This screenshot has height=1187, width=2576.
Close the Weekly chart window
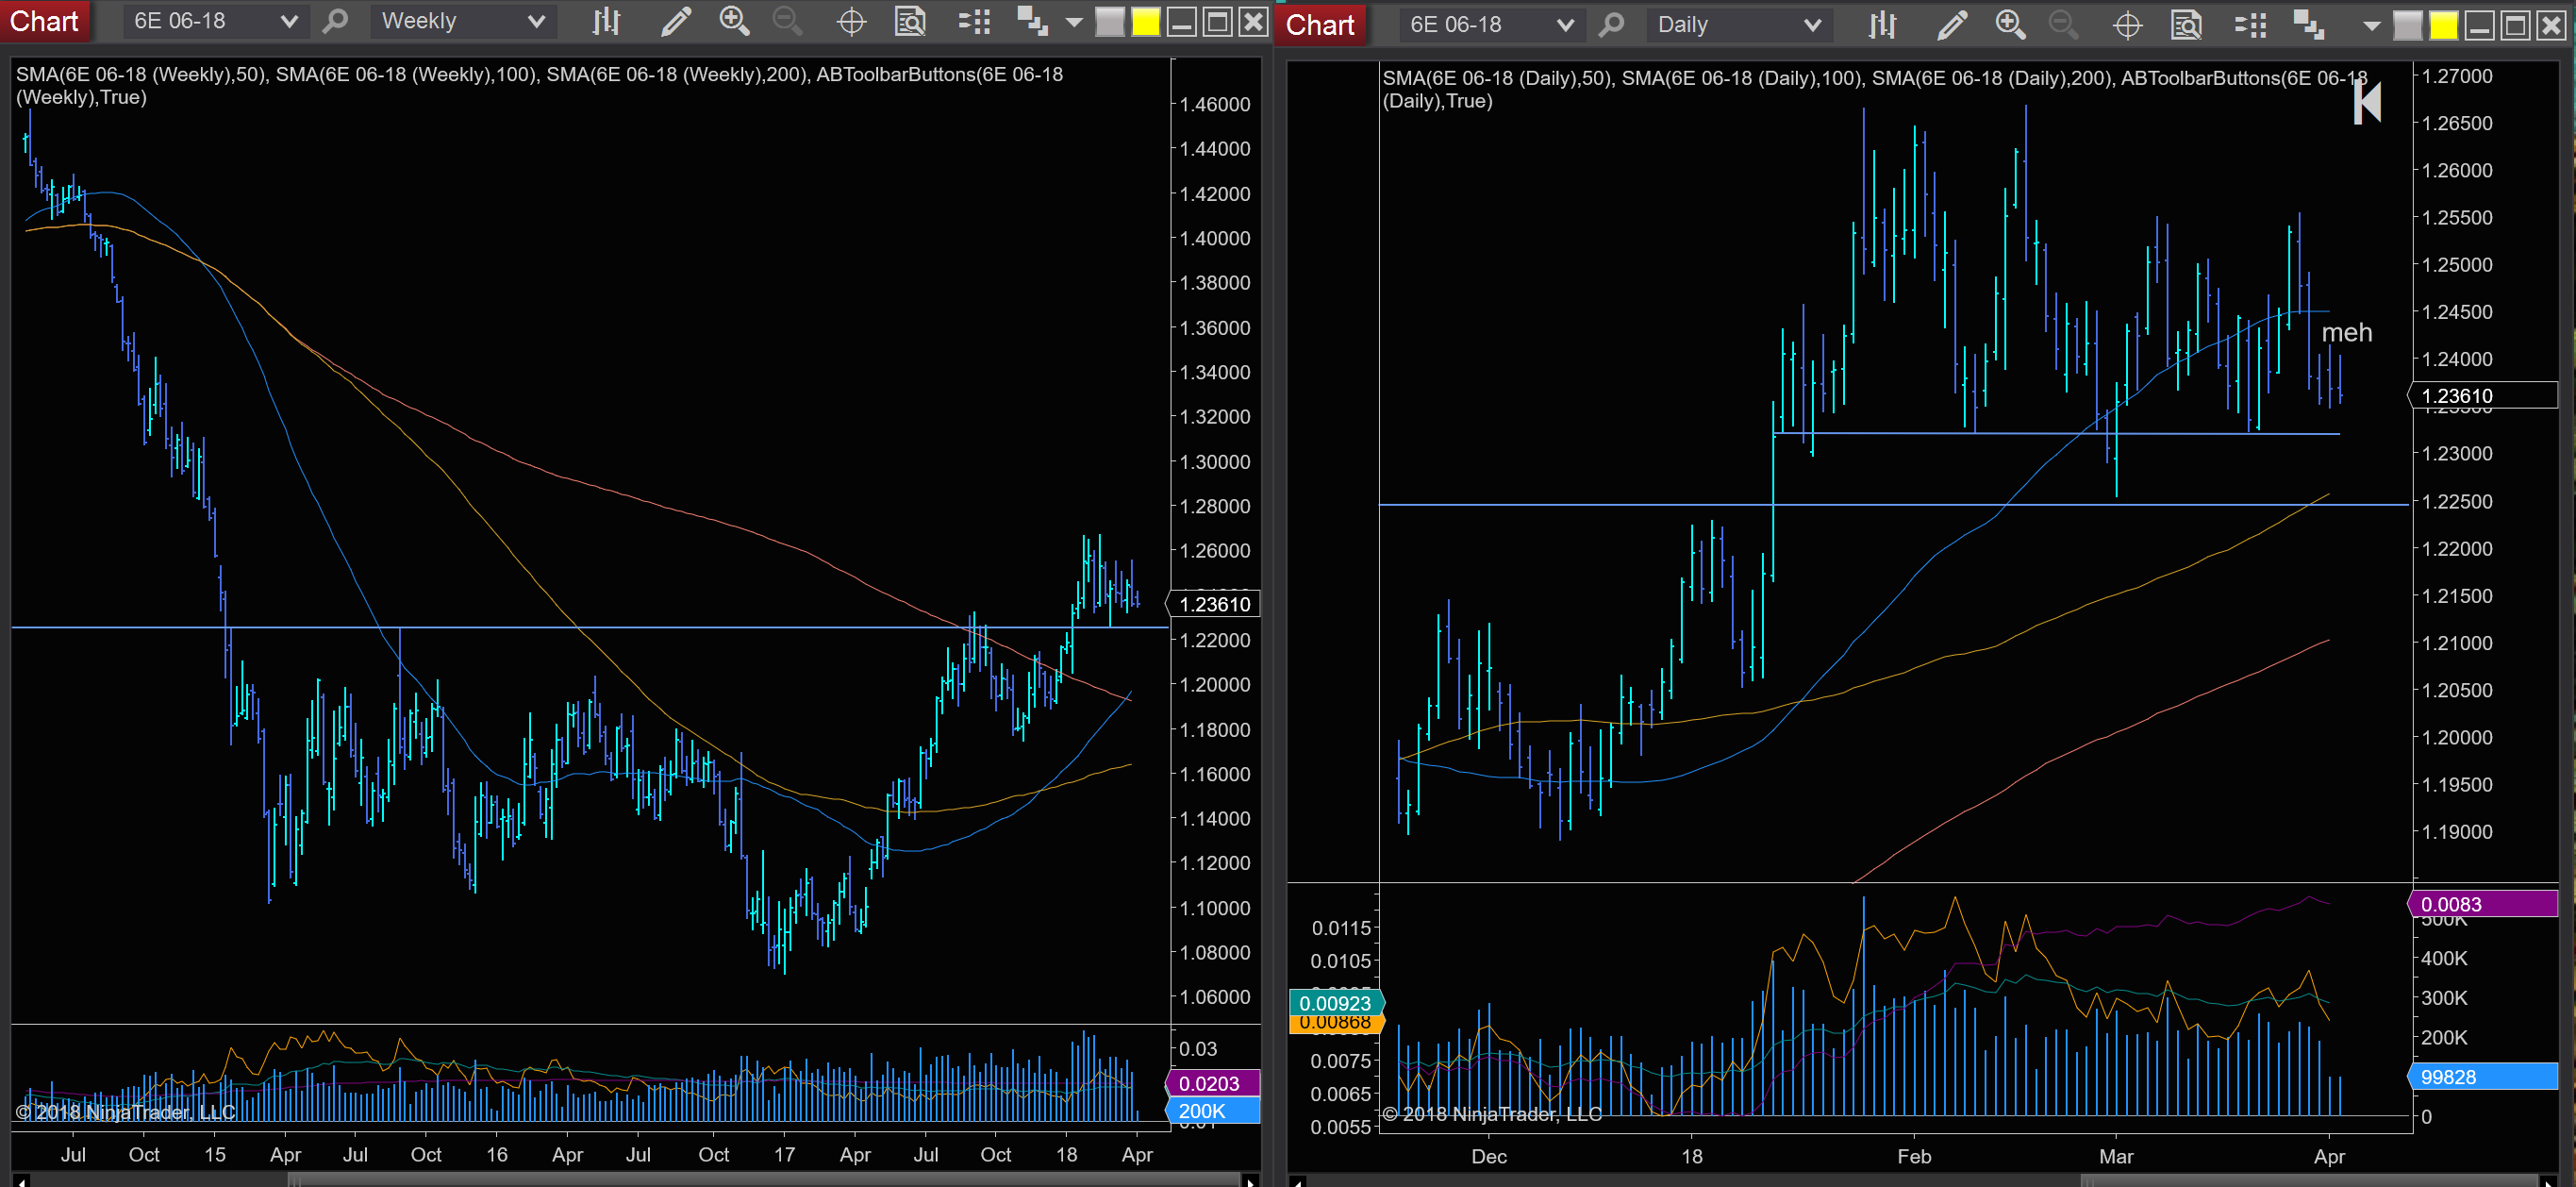tap(1253, 21)
